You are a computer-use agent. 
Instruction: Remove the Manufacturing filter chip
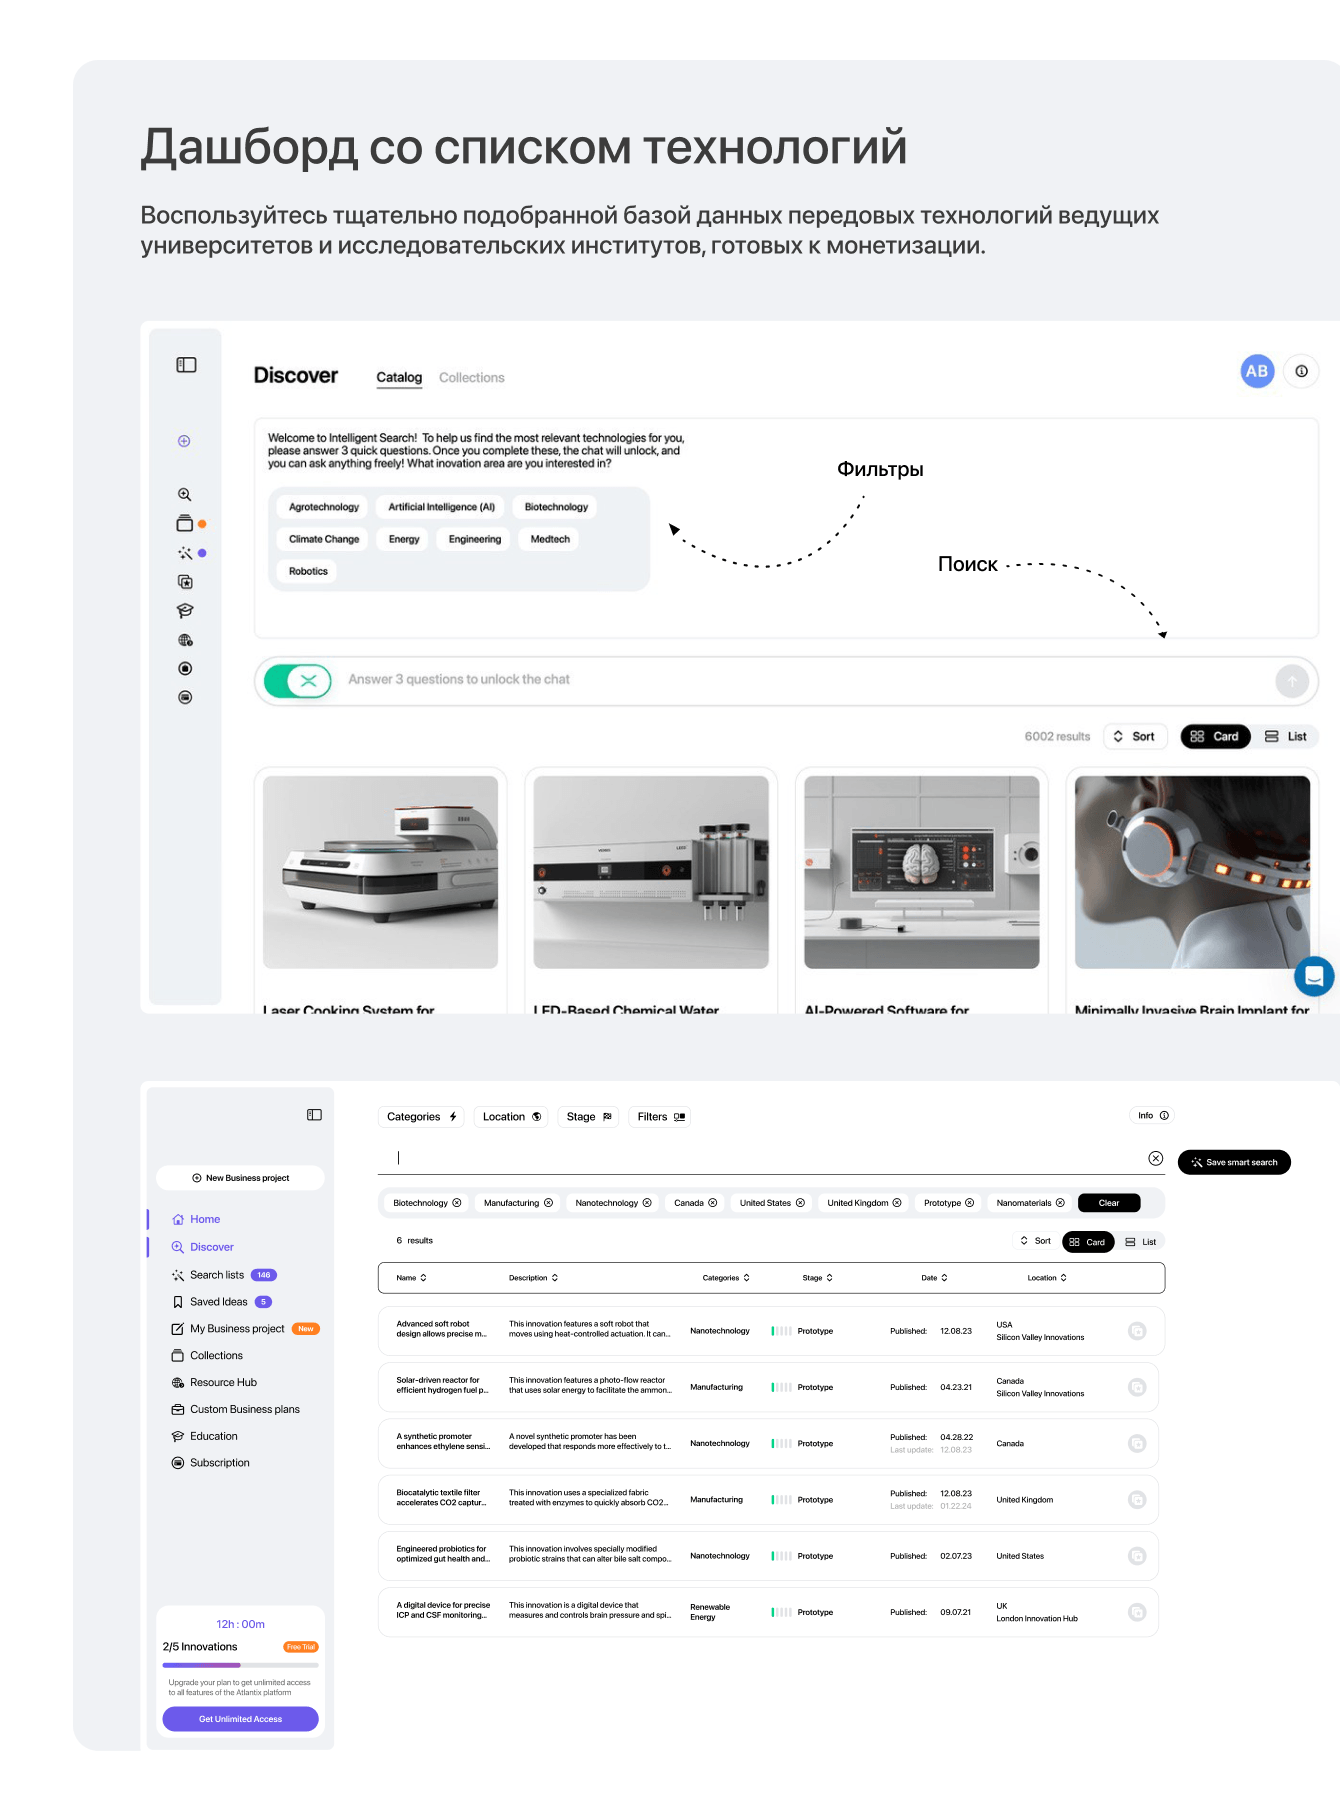(x=548, y=1203)
